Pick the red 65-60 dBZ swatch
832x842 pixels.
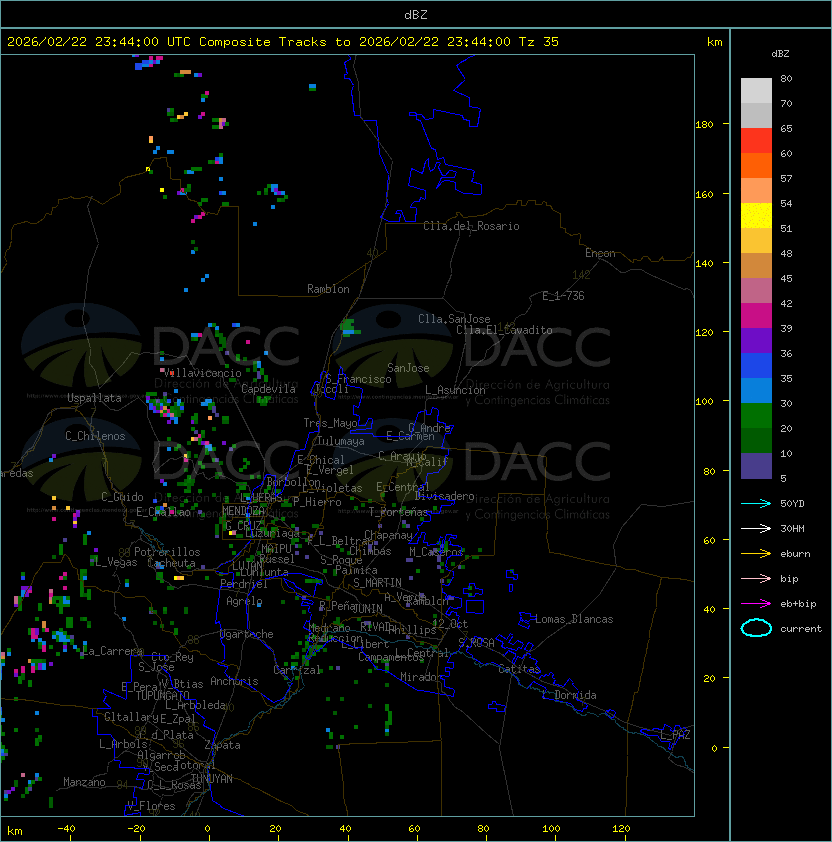point(756,141)
